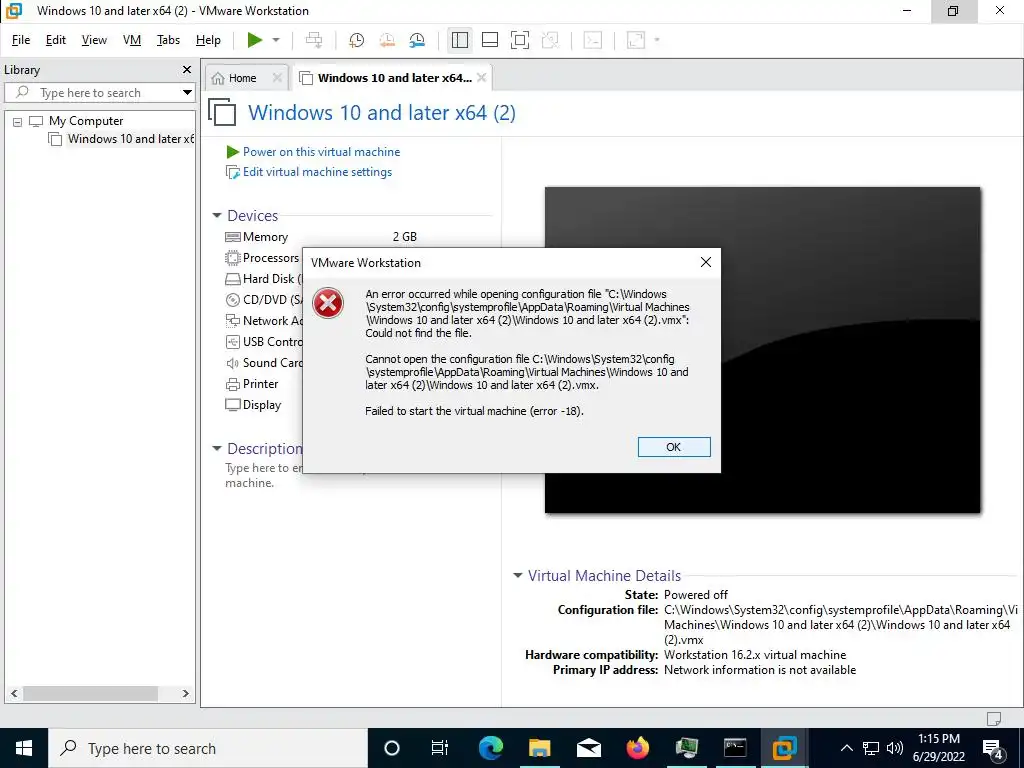This screenshot has height=768, width=1024.
Task: Click the green Power On toolbar button
Action: pyautogui.click(x=255, y=40)
